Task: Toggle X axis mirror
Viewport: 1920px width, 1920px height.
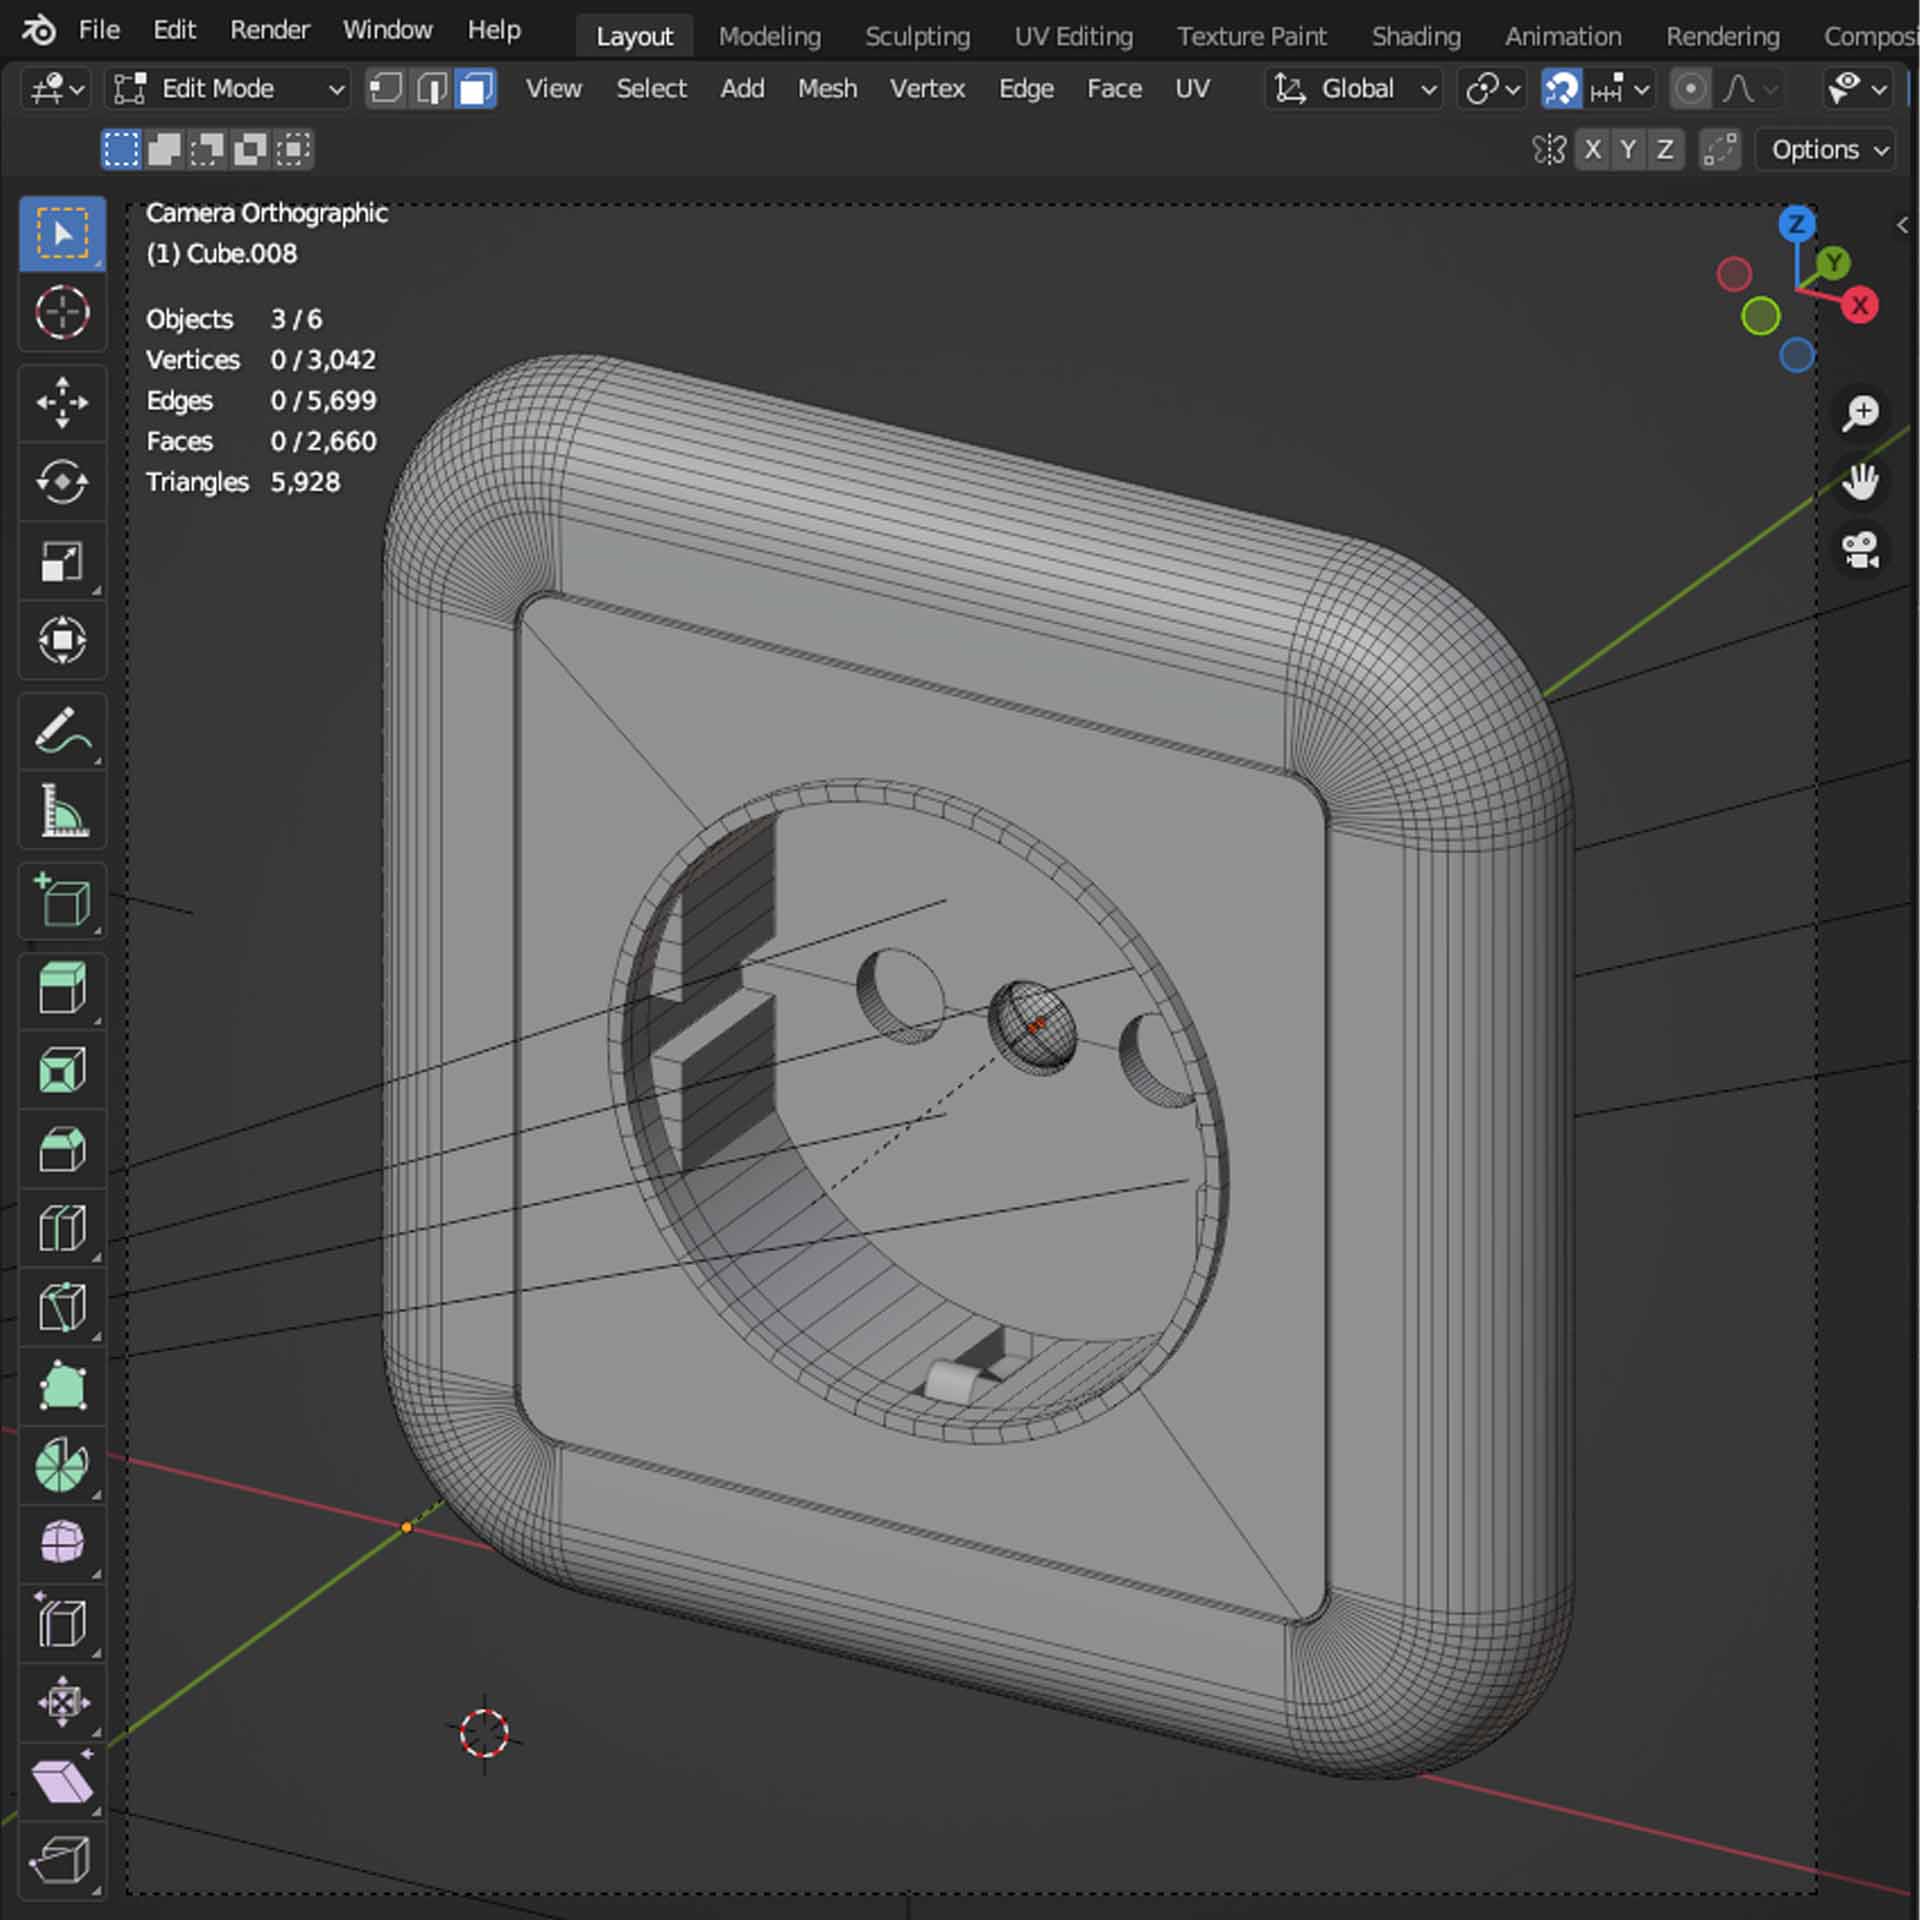Action: tap(1593, 150)
